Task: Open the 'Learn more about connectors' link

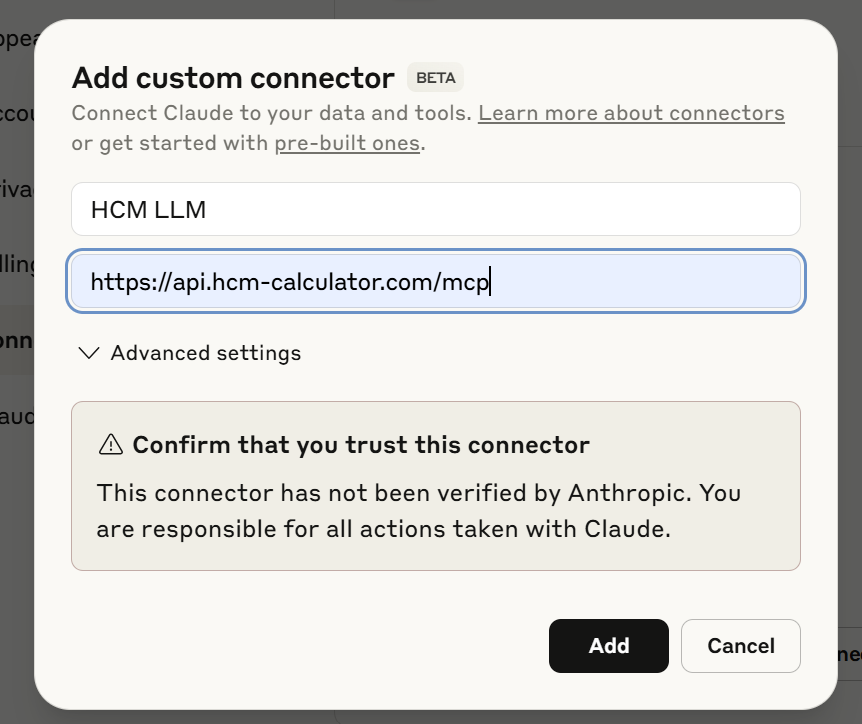Action: click(x=630, y=113)
